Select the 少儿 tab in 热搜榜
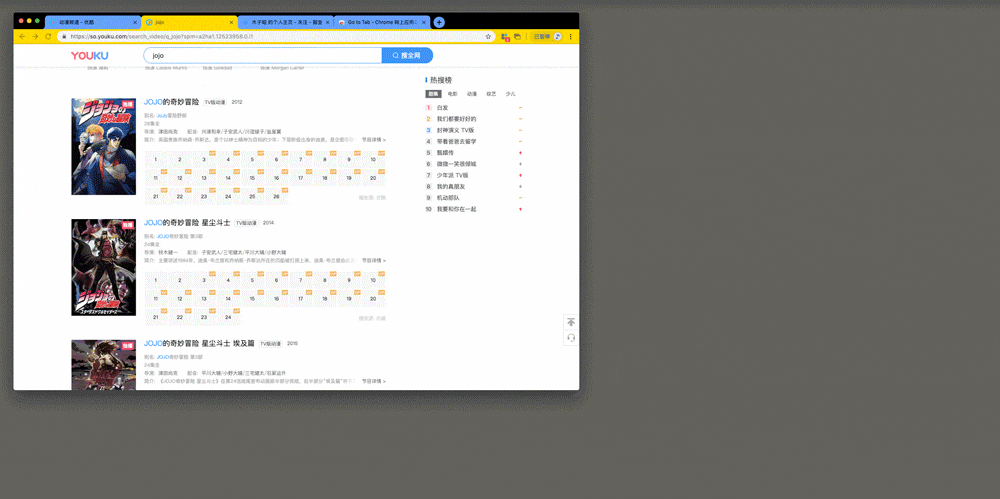 coord(510,94)
